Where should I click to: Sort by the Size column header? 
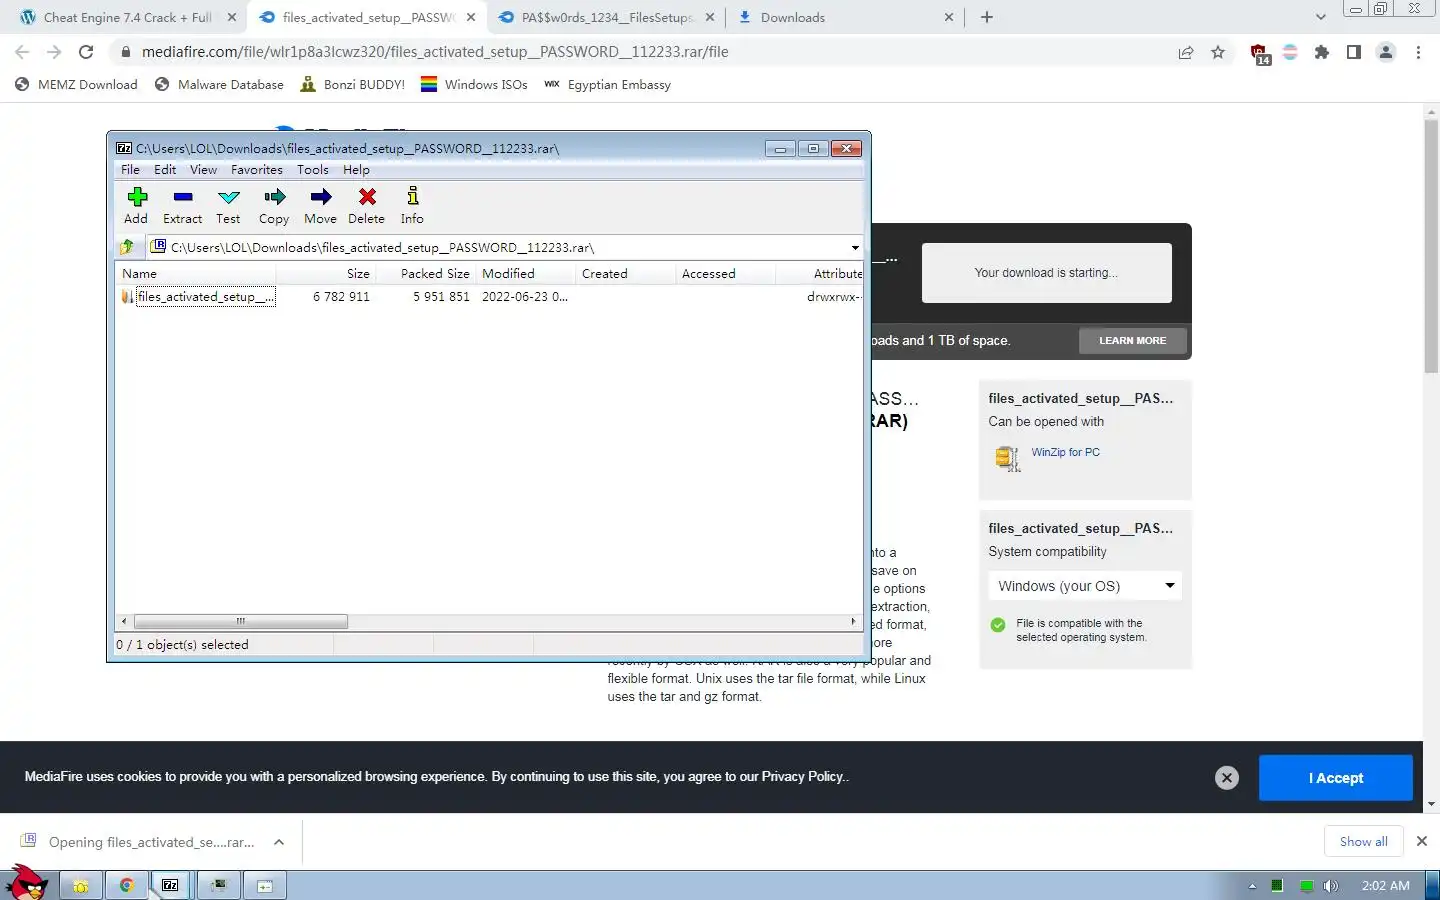[x=326, y=273]
